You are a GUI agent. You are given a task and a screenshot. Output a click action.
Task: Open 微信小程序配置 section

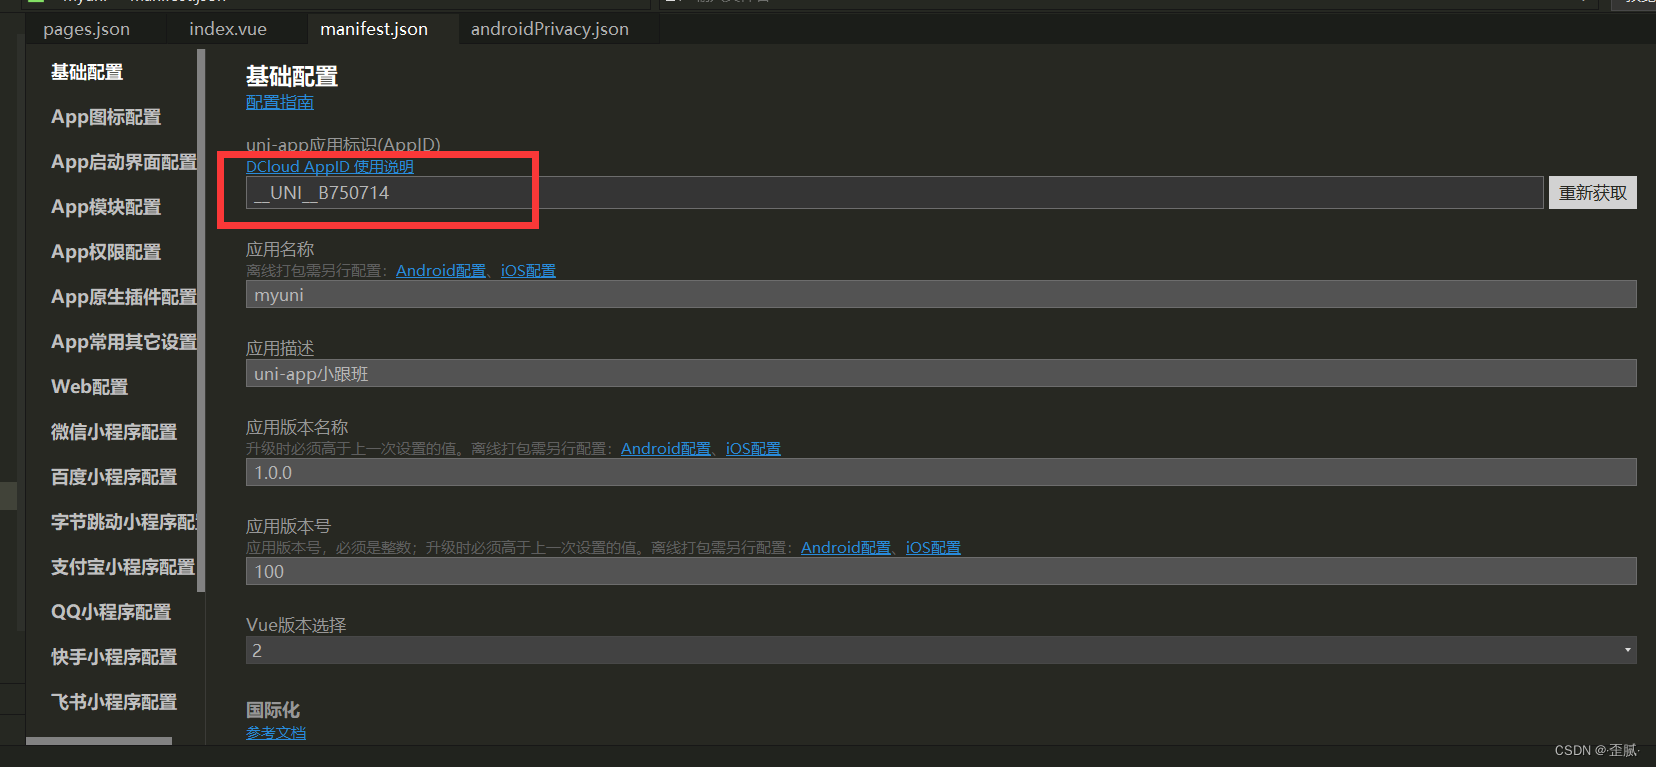[114, 432]
